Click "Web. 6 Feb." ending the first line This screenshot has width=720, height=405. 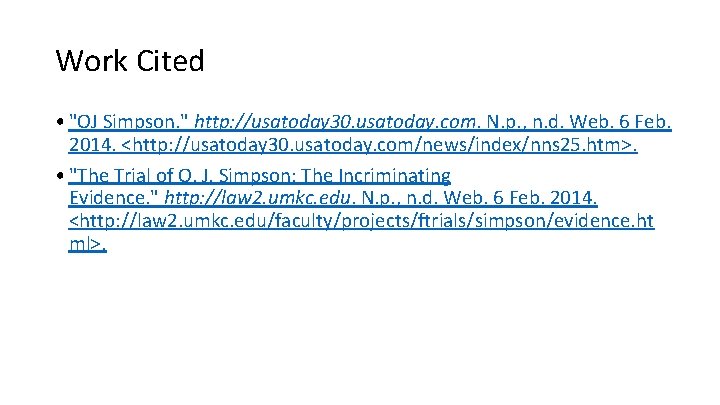pos(620,122)
